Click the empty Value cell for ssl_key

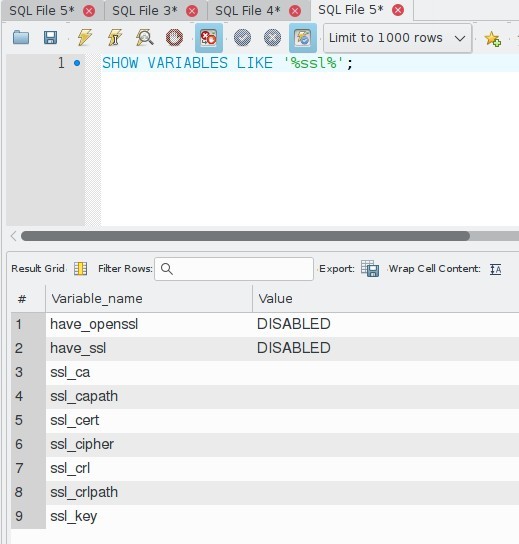[386, 516]
